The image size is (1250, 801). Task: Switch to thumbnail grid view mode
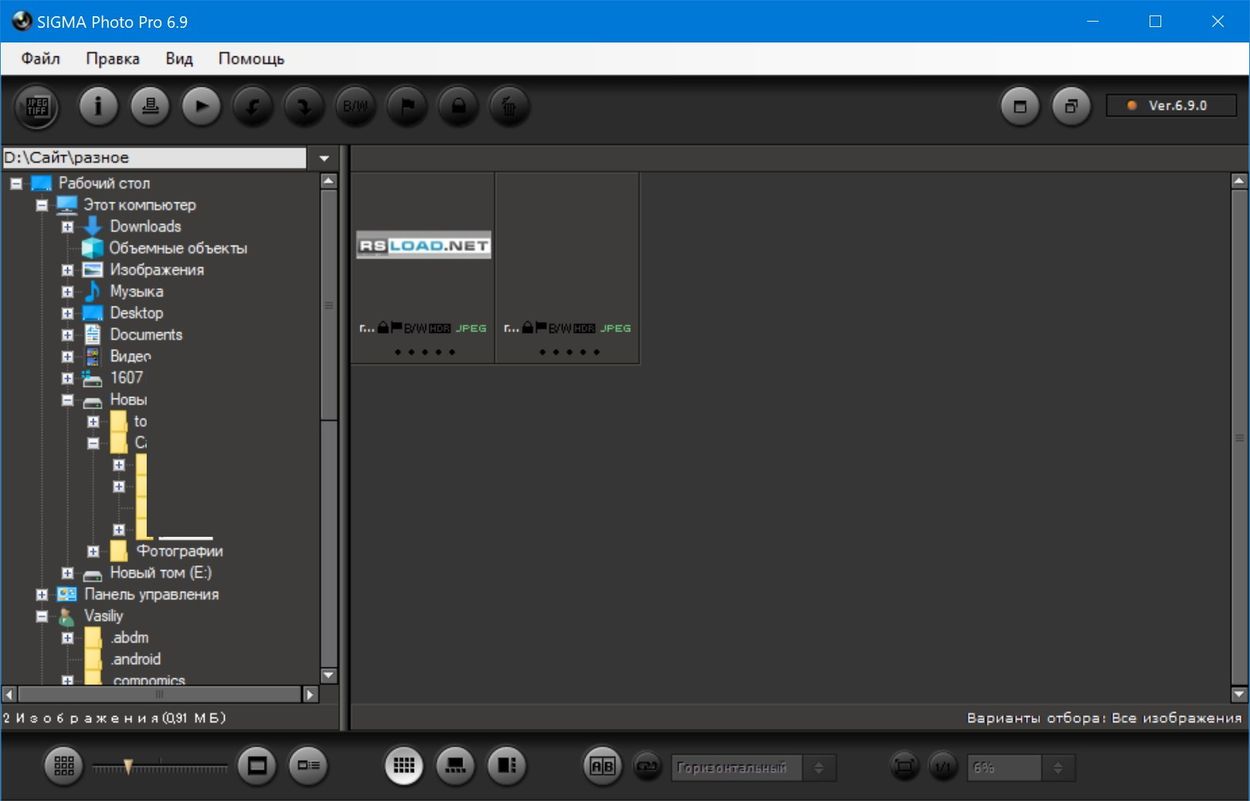(x=404, y=766)
